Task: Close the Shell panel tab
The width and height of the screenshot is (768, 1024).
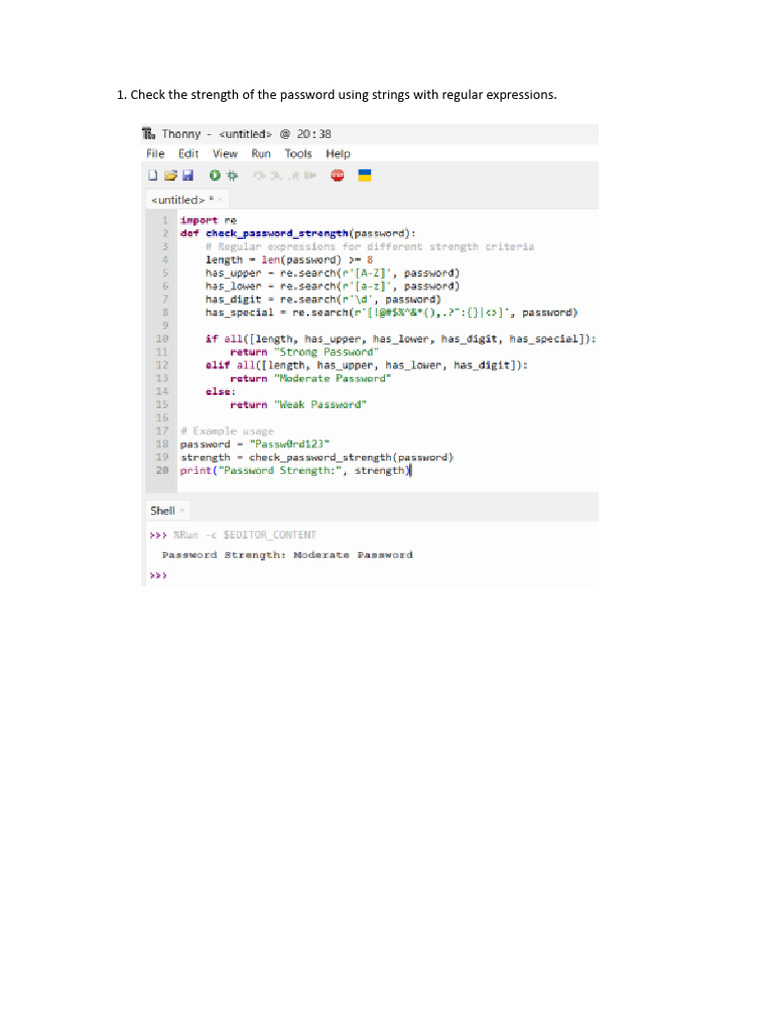Action: click(x=182, y=511)
